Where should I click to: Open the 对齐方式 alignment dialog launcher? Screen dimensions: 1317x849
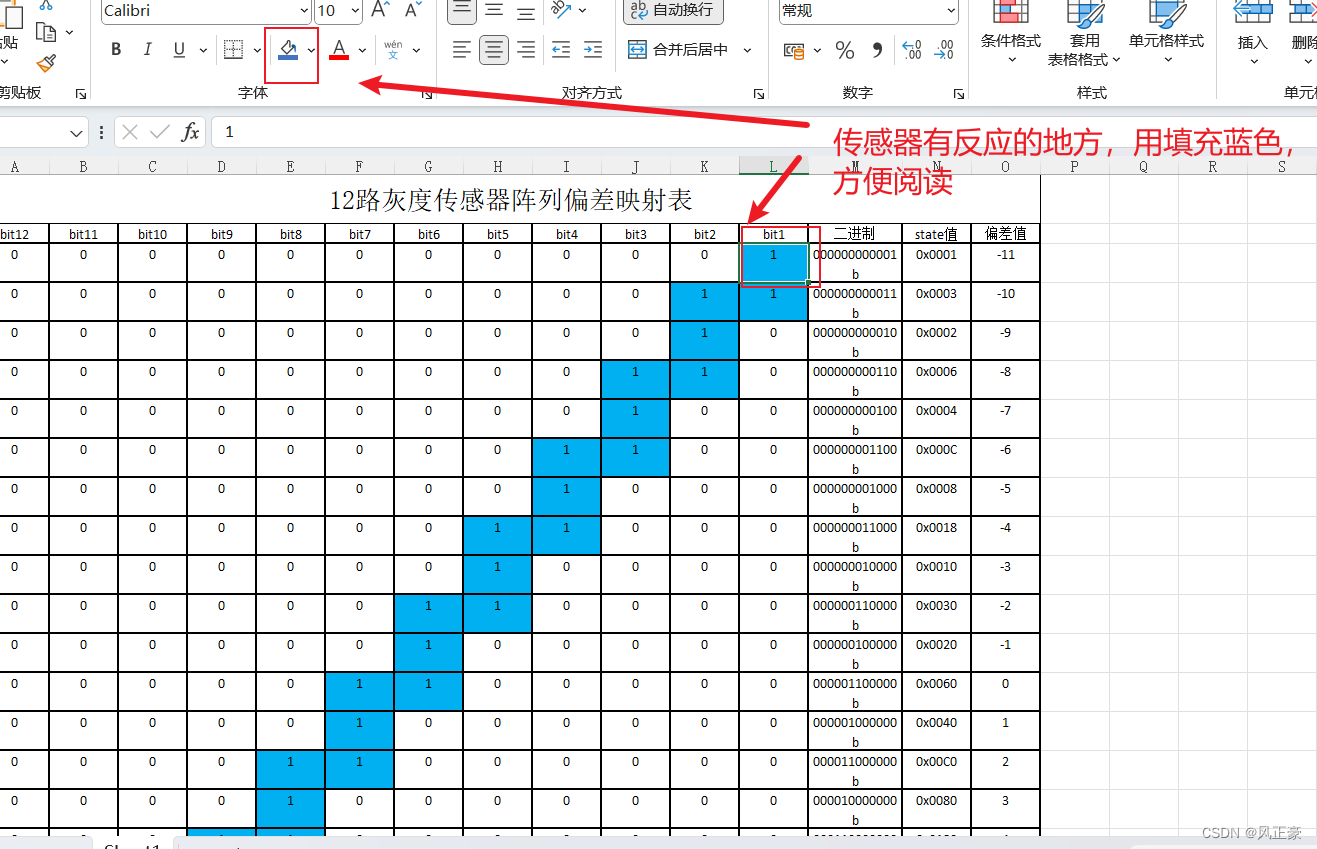[759, 94]
